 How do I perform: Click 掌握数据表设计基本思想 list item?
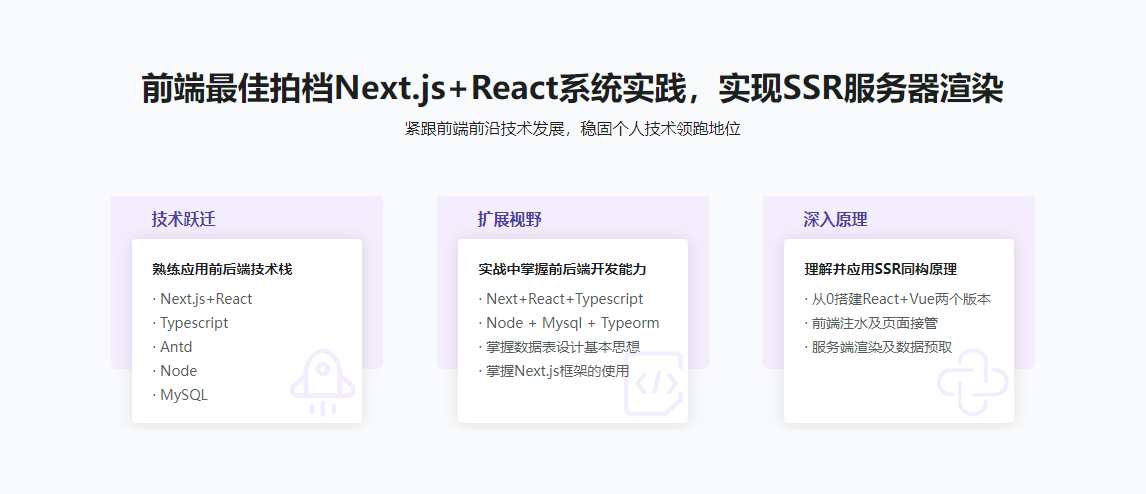pyautogui.click(x=562, y=347)
